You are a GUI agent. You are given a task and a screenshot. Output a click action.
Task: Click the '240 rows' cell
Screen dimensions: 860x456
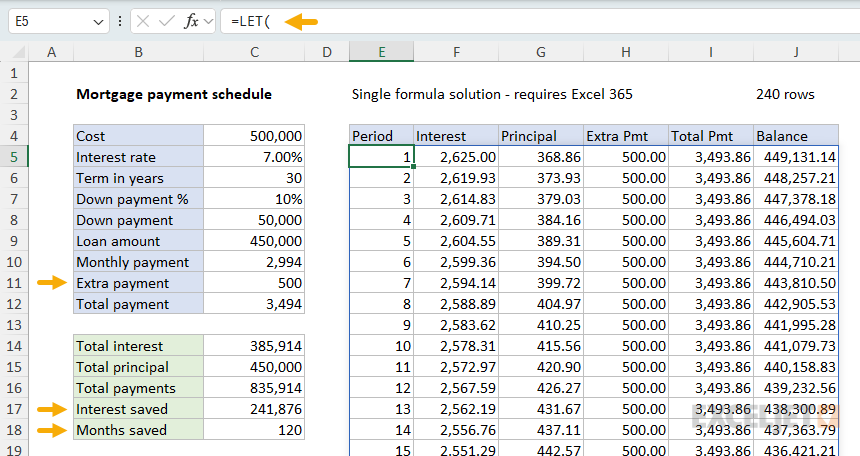(785, 94)
